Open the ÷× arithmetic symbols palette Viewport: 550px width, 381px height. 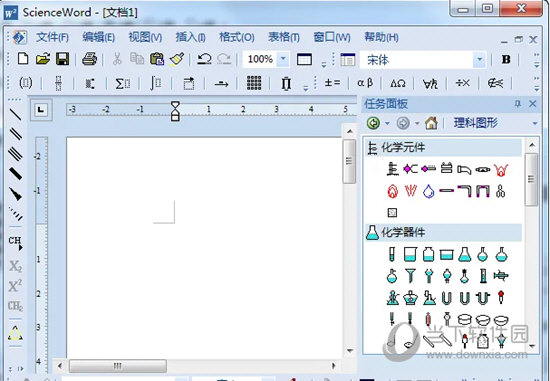[x=463, y=83]
